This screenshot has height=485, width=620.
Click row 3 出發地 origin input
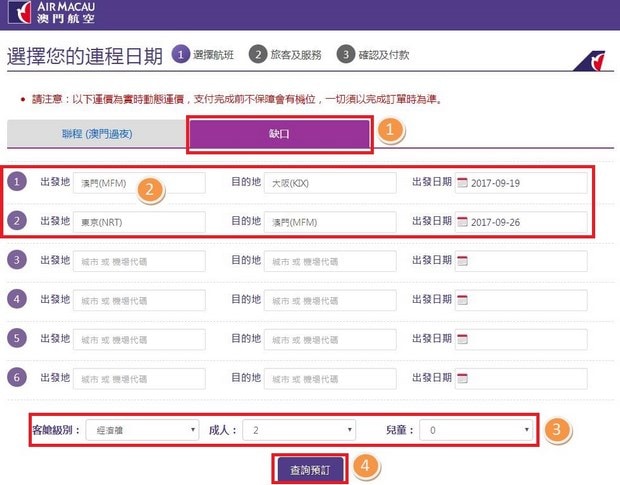[139, 261]
